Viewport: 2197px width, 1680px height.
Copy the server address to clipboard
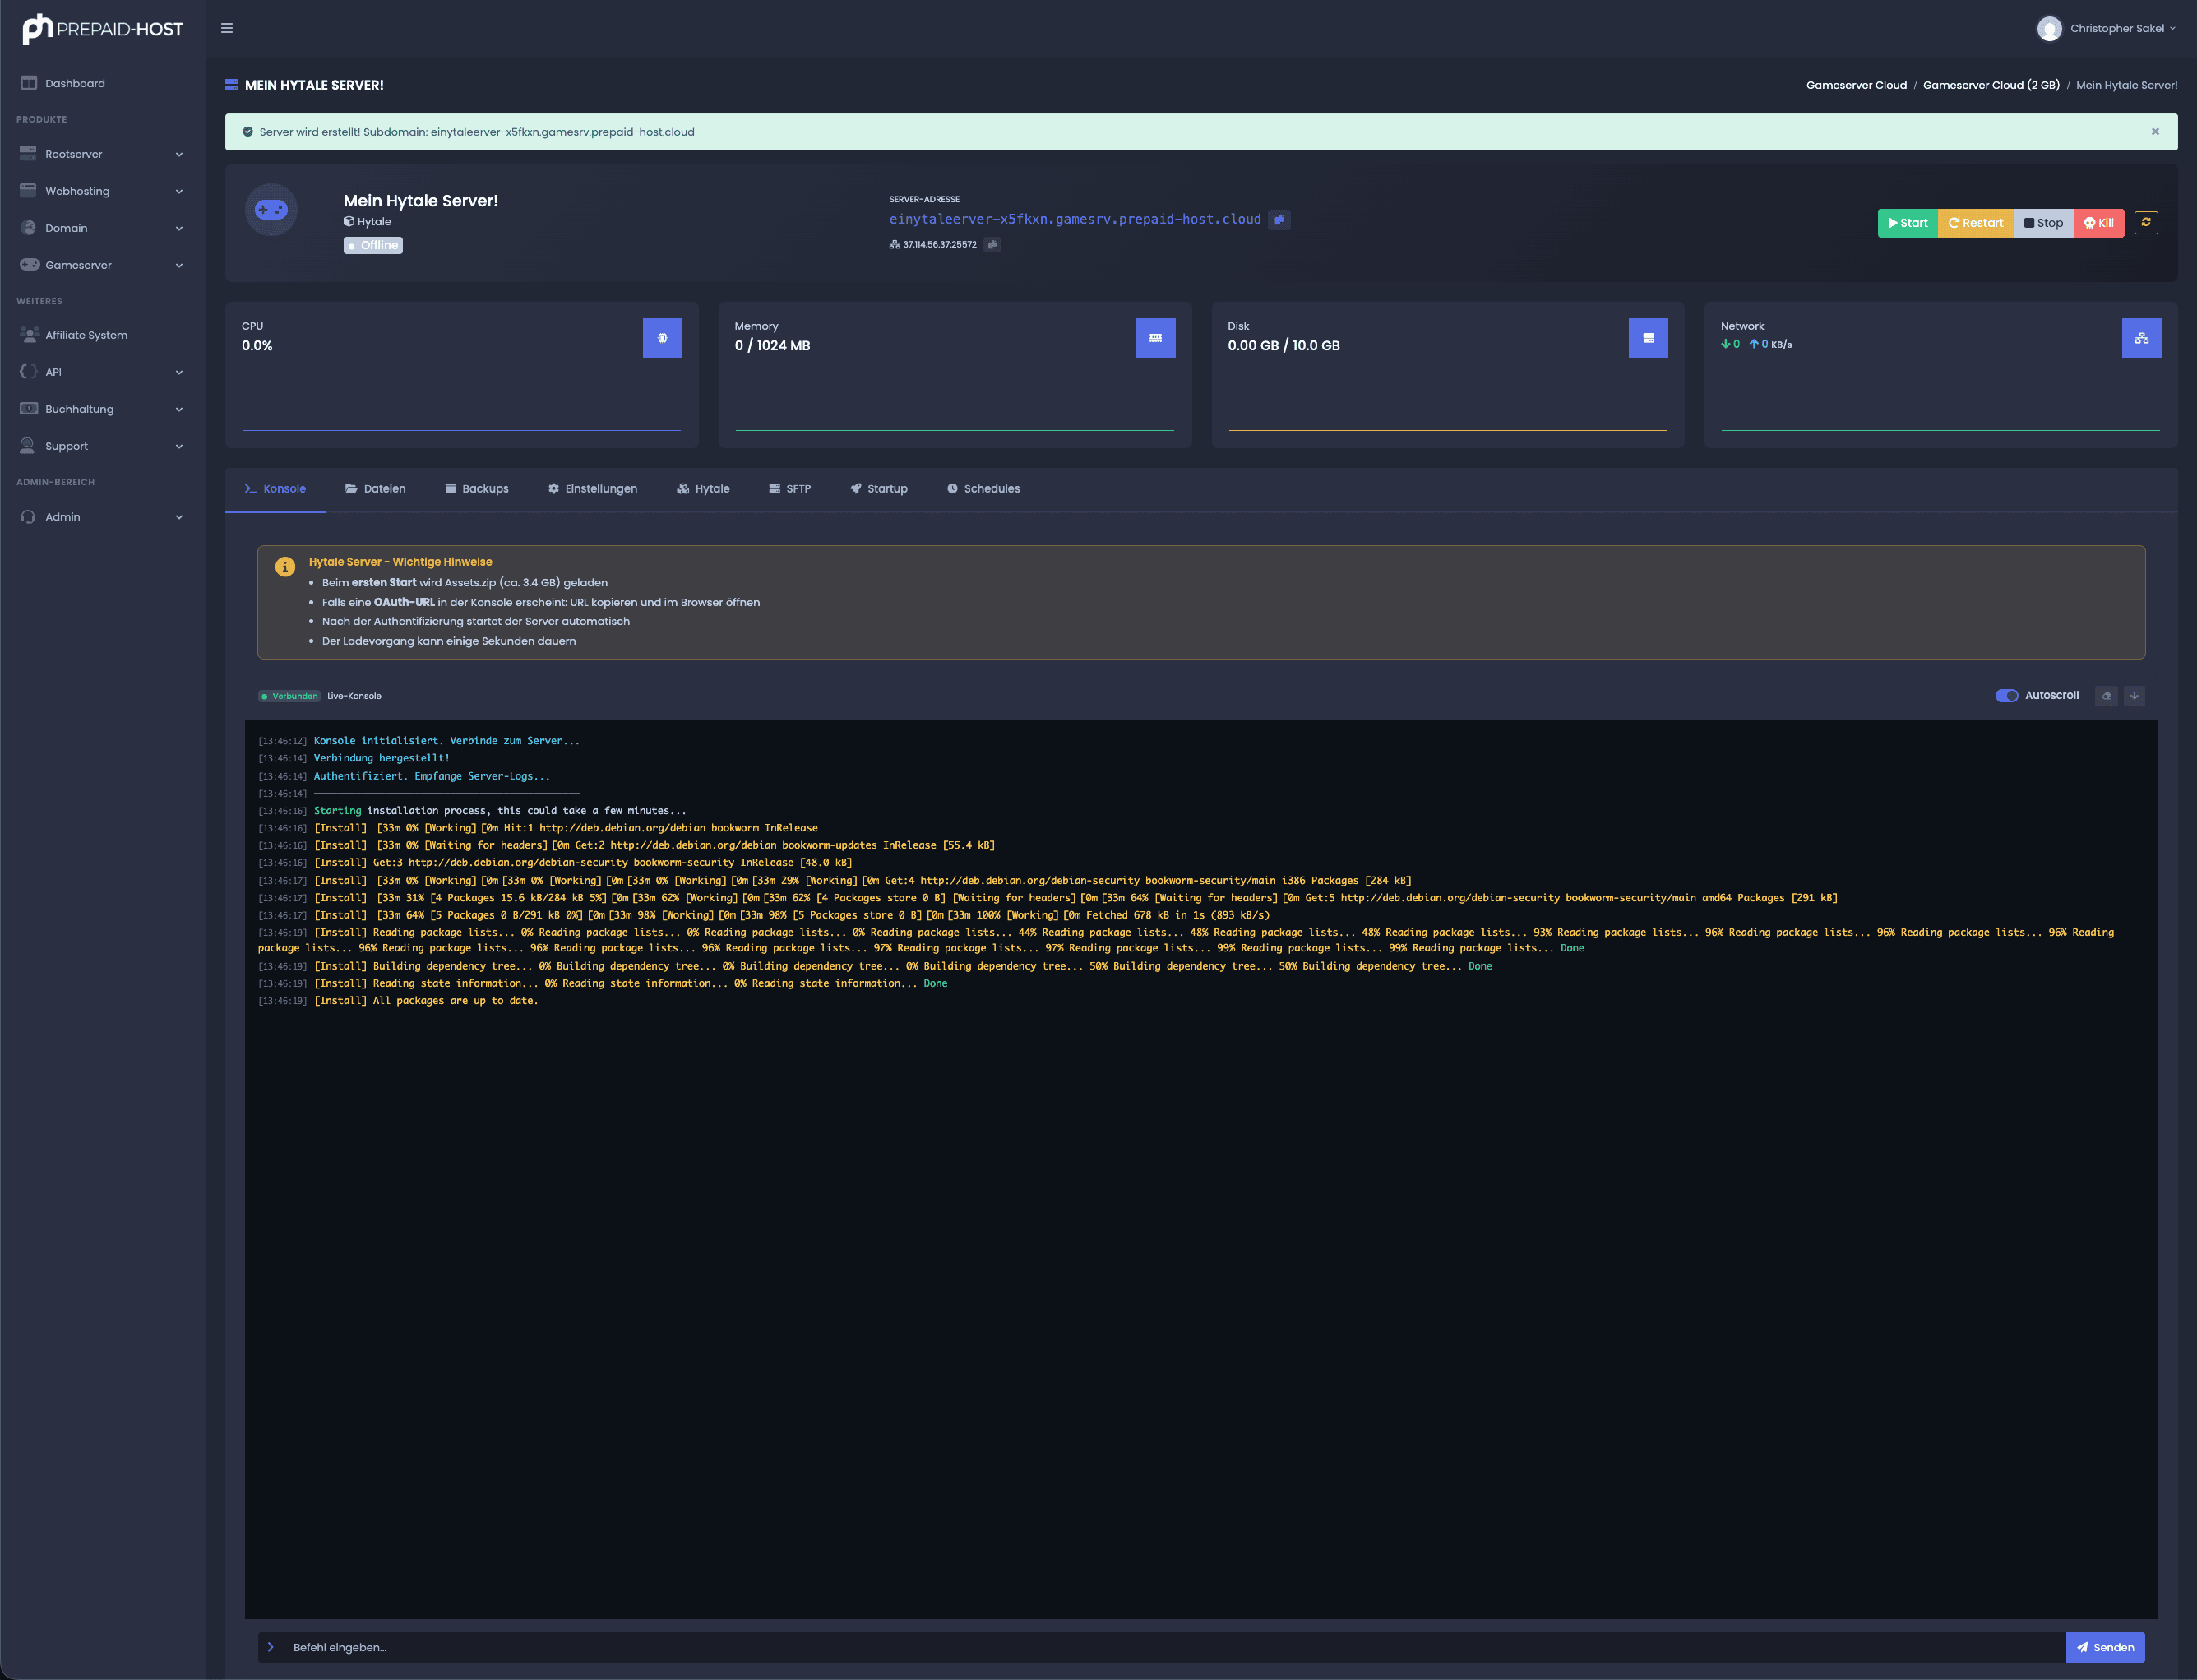1281,219
